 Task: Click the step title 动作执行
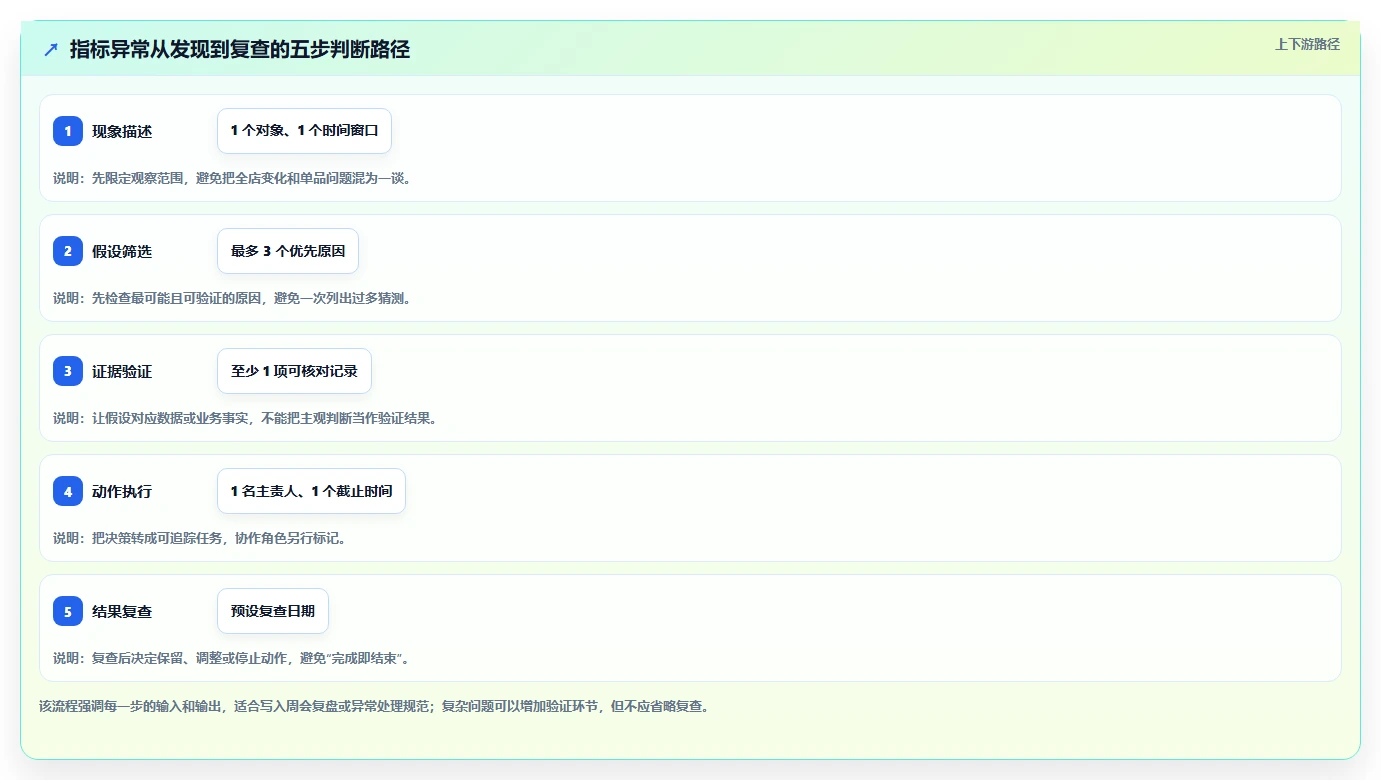click(x=122, y=491)
